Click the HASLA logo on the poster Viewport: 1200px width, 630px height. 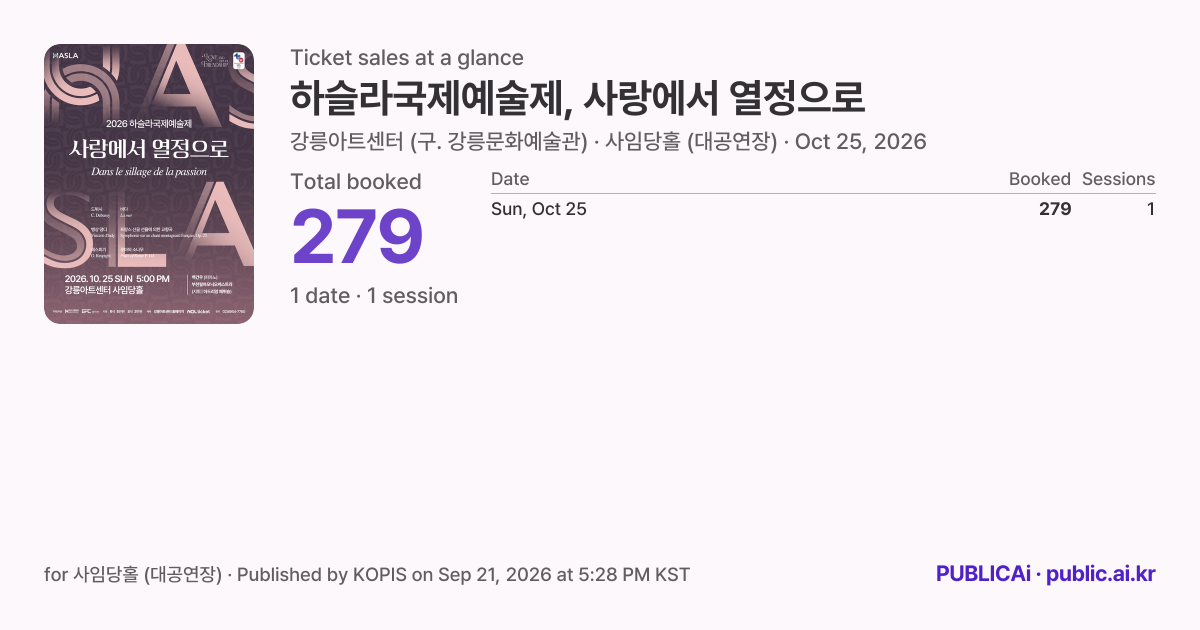(x=65, y=55)
